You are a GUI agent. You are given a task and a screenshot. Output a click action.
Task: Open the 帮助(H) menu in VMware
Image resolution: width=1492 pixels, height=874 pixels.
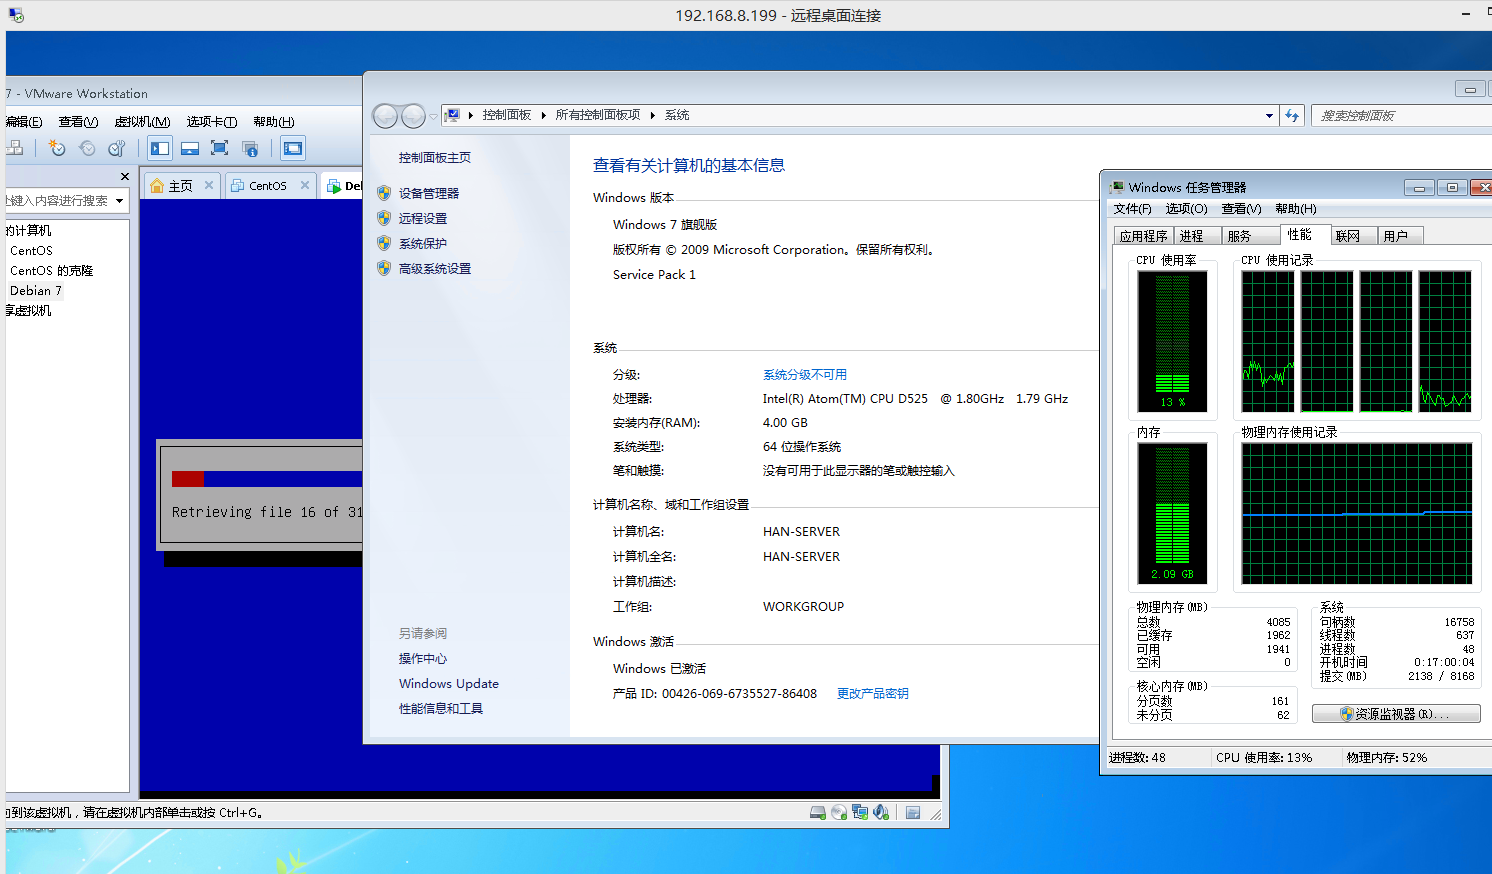(274, 122)
